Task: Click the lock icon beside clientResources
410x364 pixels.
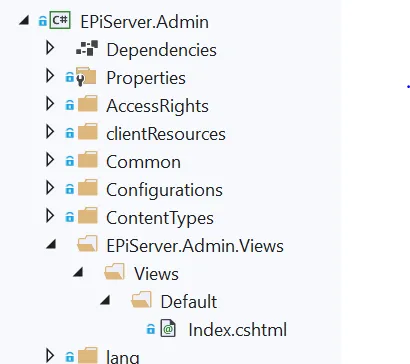Action: [x=69, y=133]
